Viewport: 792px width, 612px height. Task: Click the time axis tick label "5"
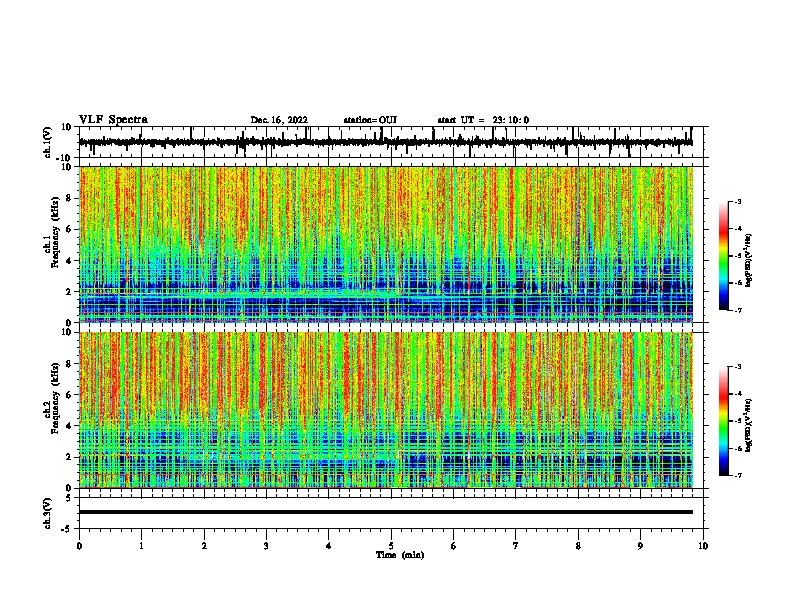coord(391,546)
